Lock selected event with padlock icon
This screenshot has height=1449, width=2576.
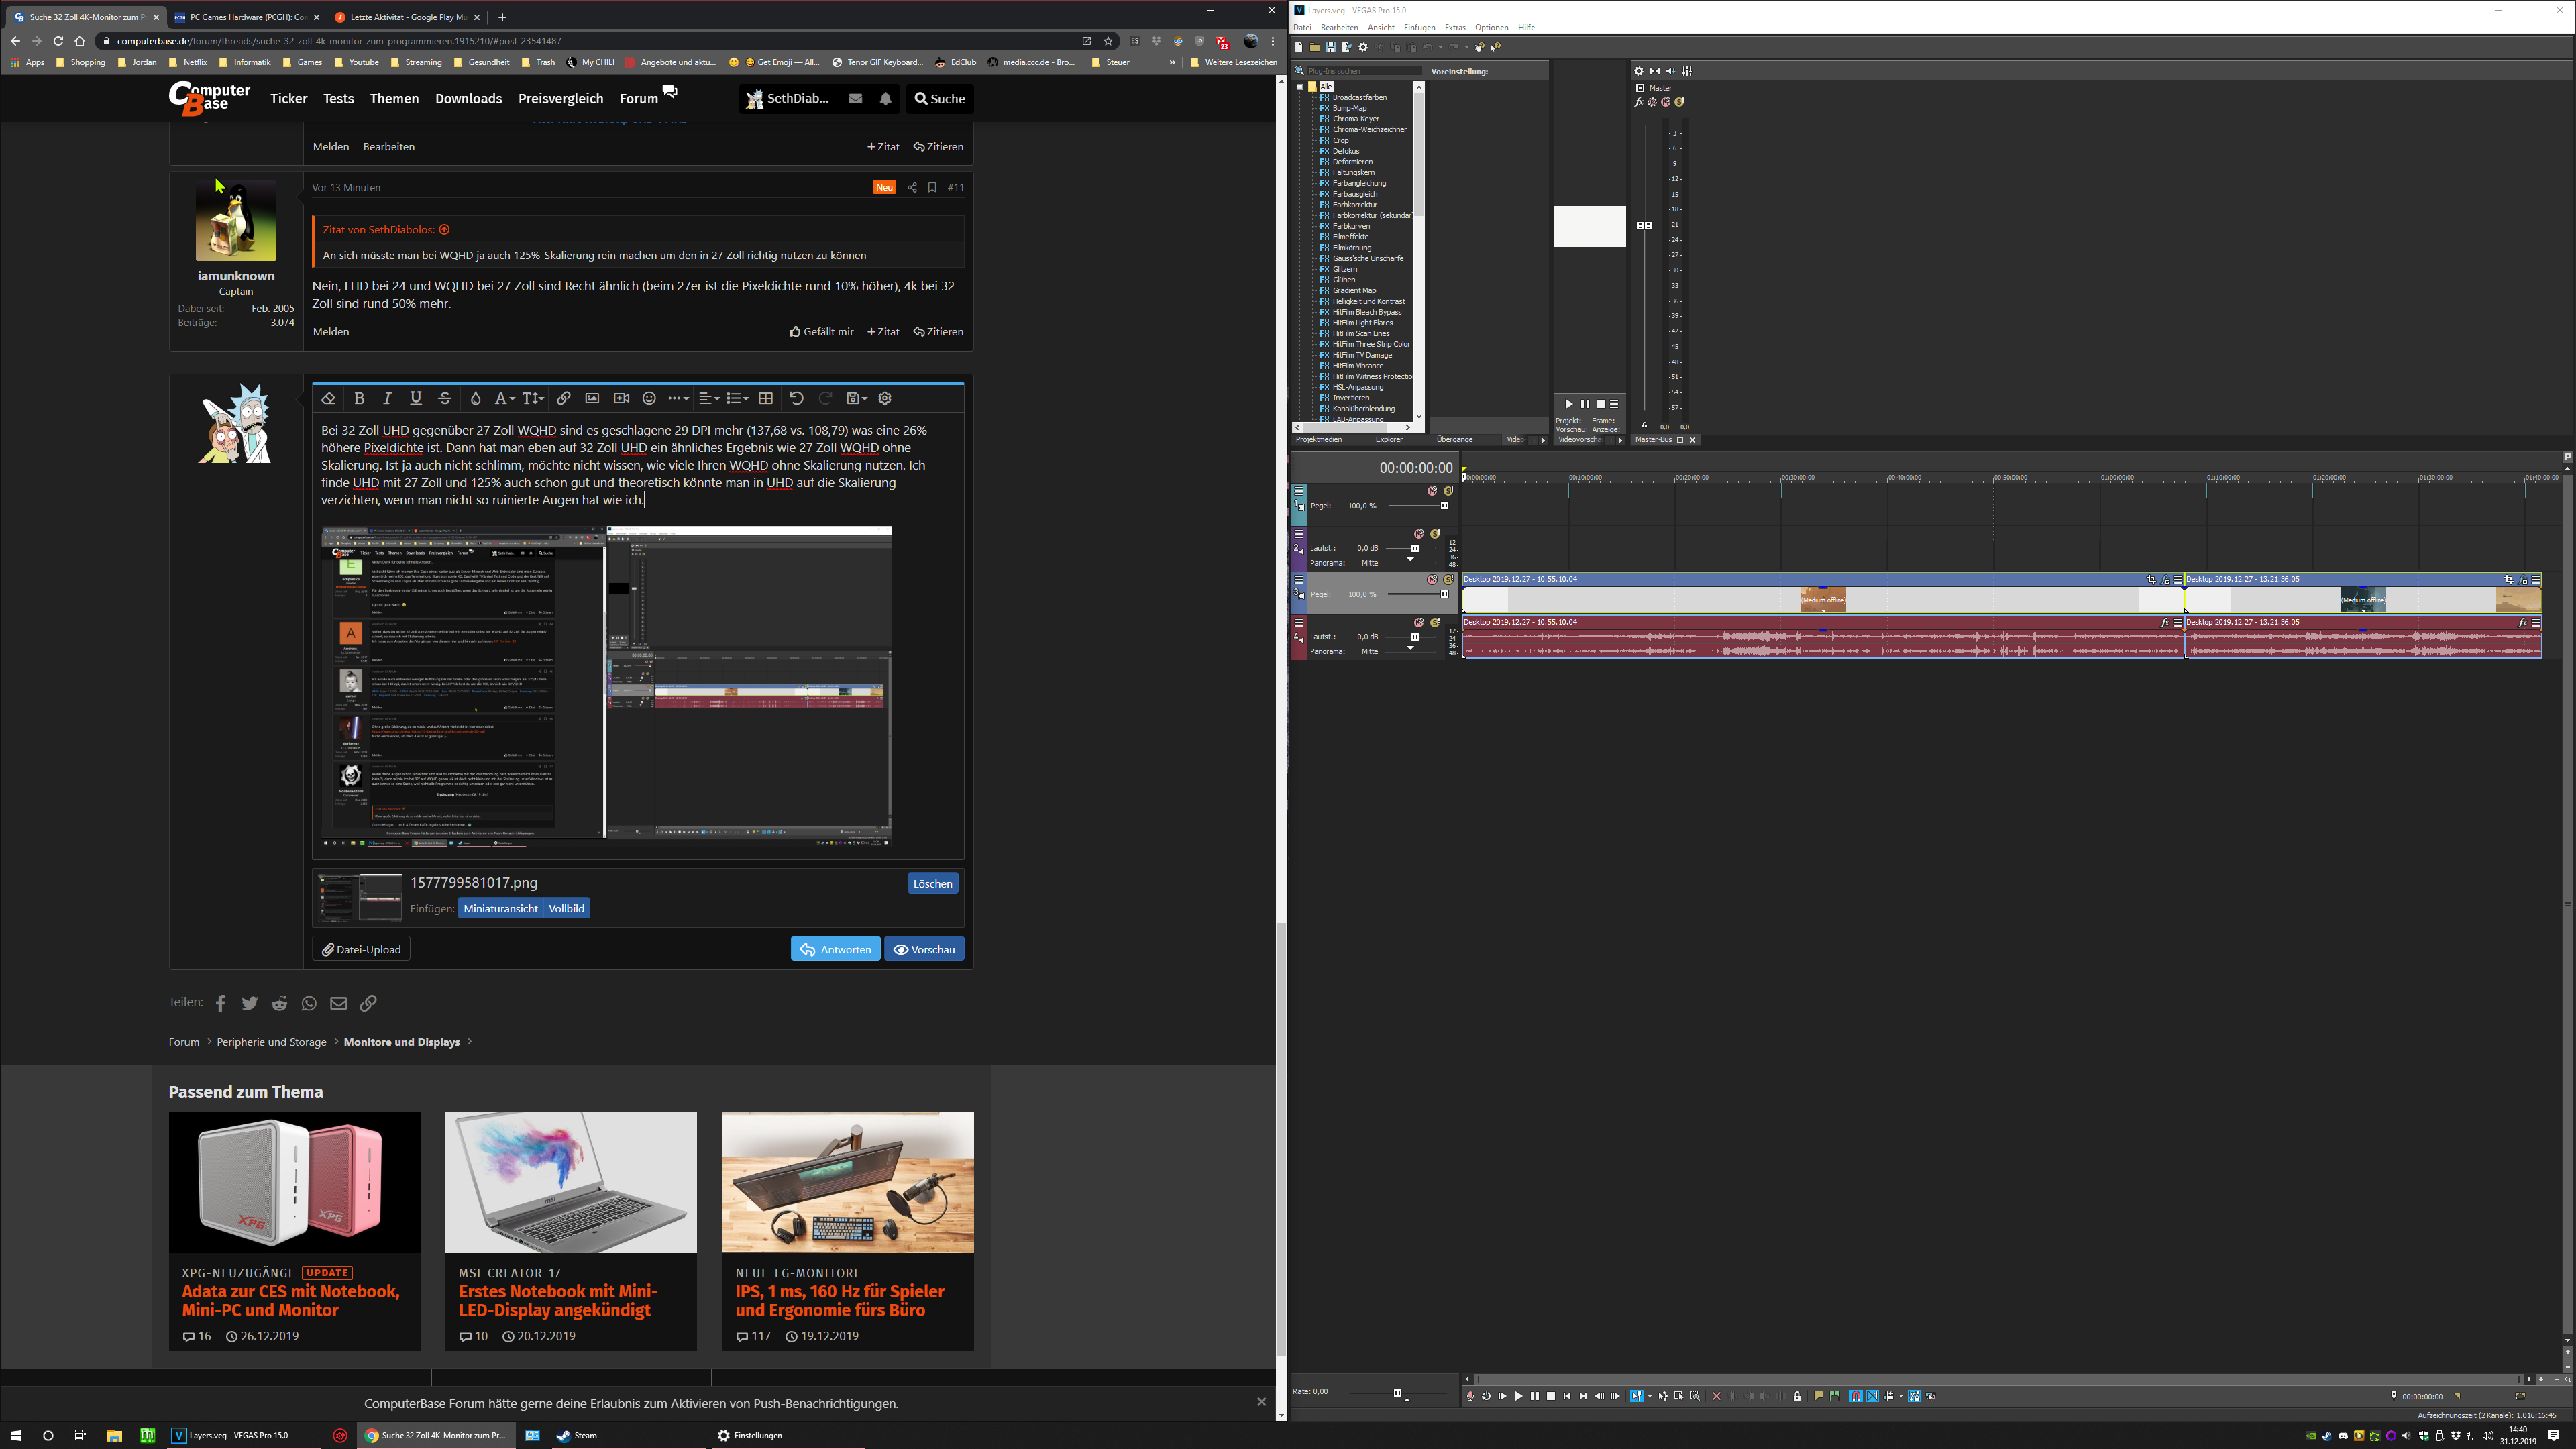click(1797, 1396)
